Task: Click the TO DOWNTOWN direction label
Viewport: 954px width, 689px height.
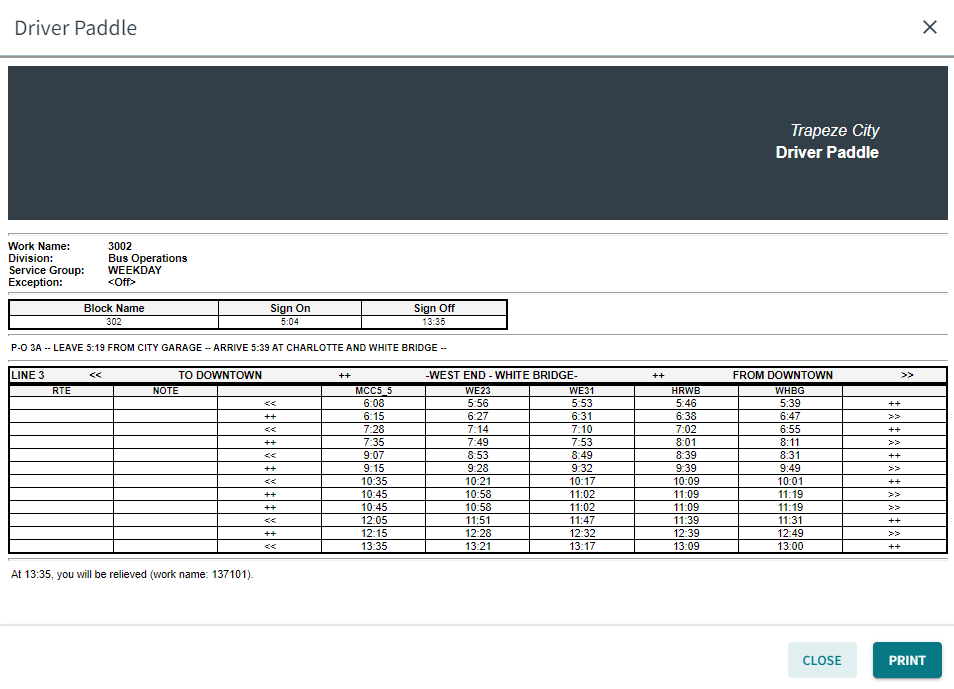Action: pos(220,375)
